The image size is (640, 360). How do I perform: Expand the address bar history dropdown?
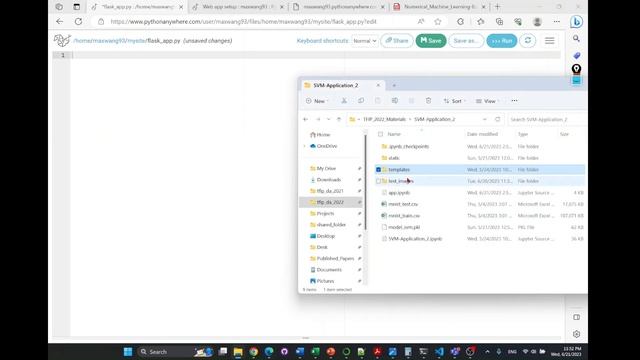(x=484, y=119)
